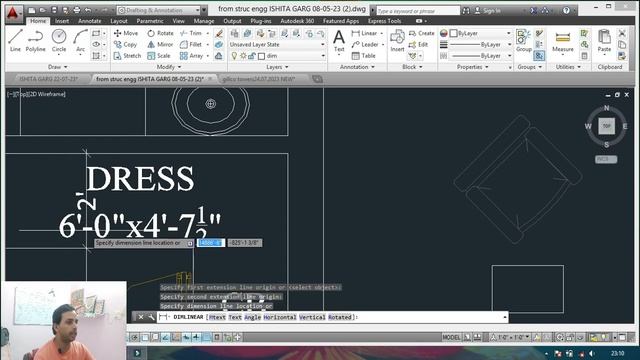Screen dimensions: 640x360
Task: Open the object color ByLayer swatch dropdown
Action: click(x=481, y=33)
